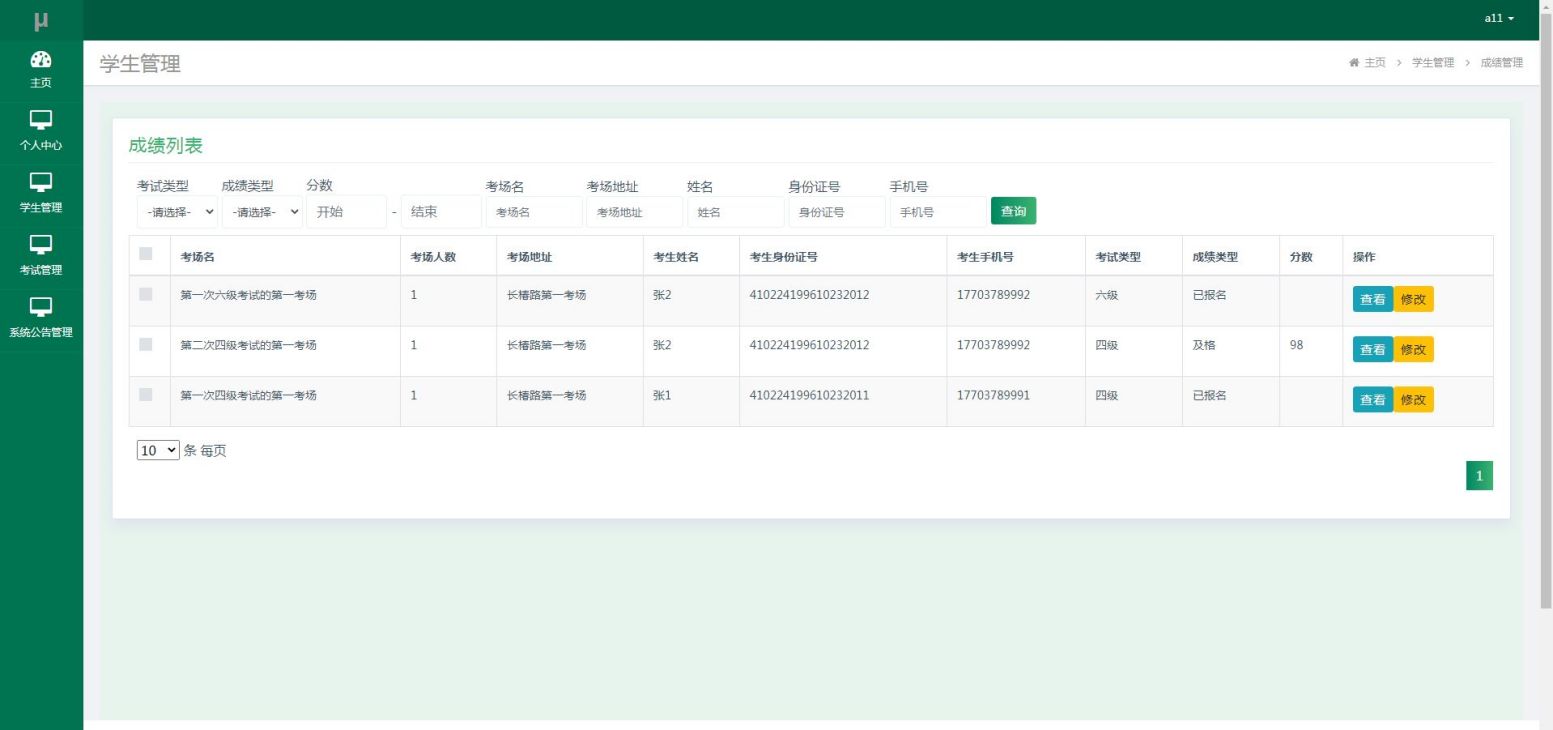Focus the 分数 开始 input field

click(346, 212)
